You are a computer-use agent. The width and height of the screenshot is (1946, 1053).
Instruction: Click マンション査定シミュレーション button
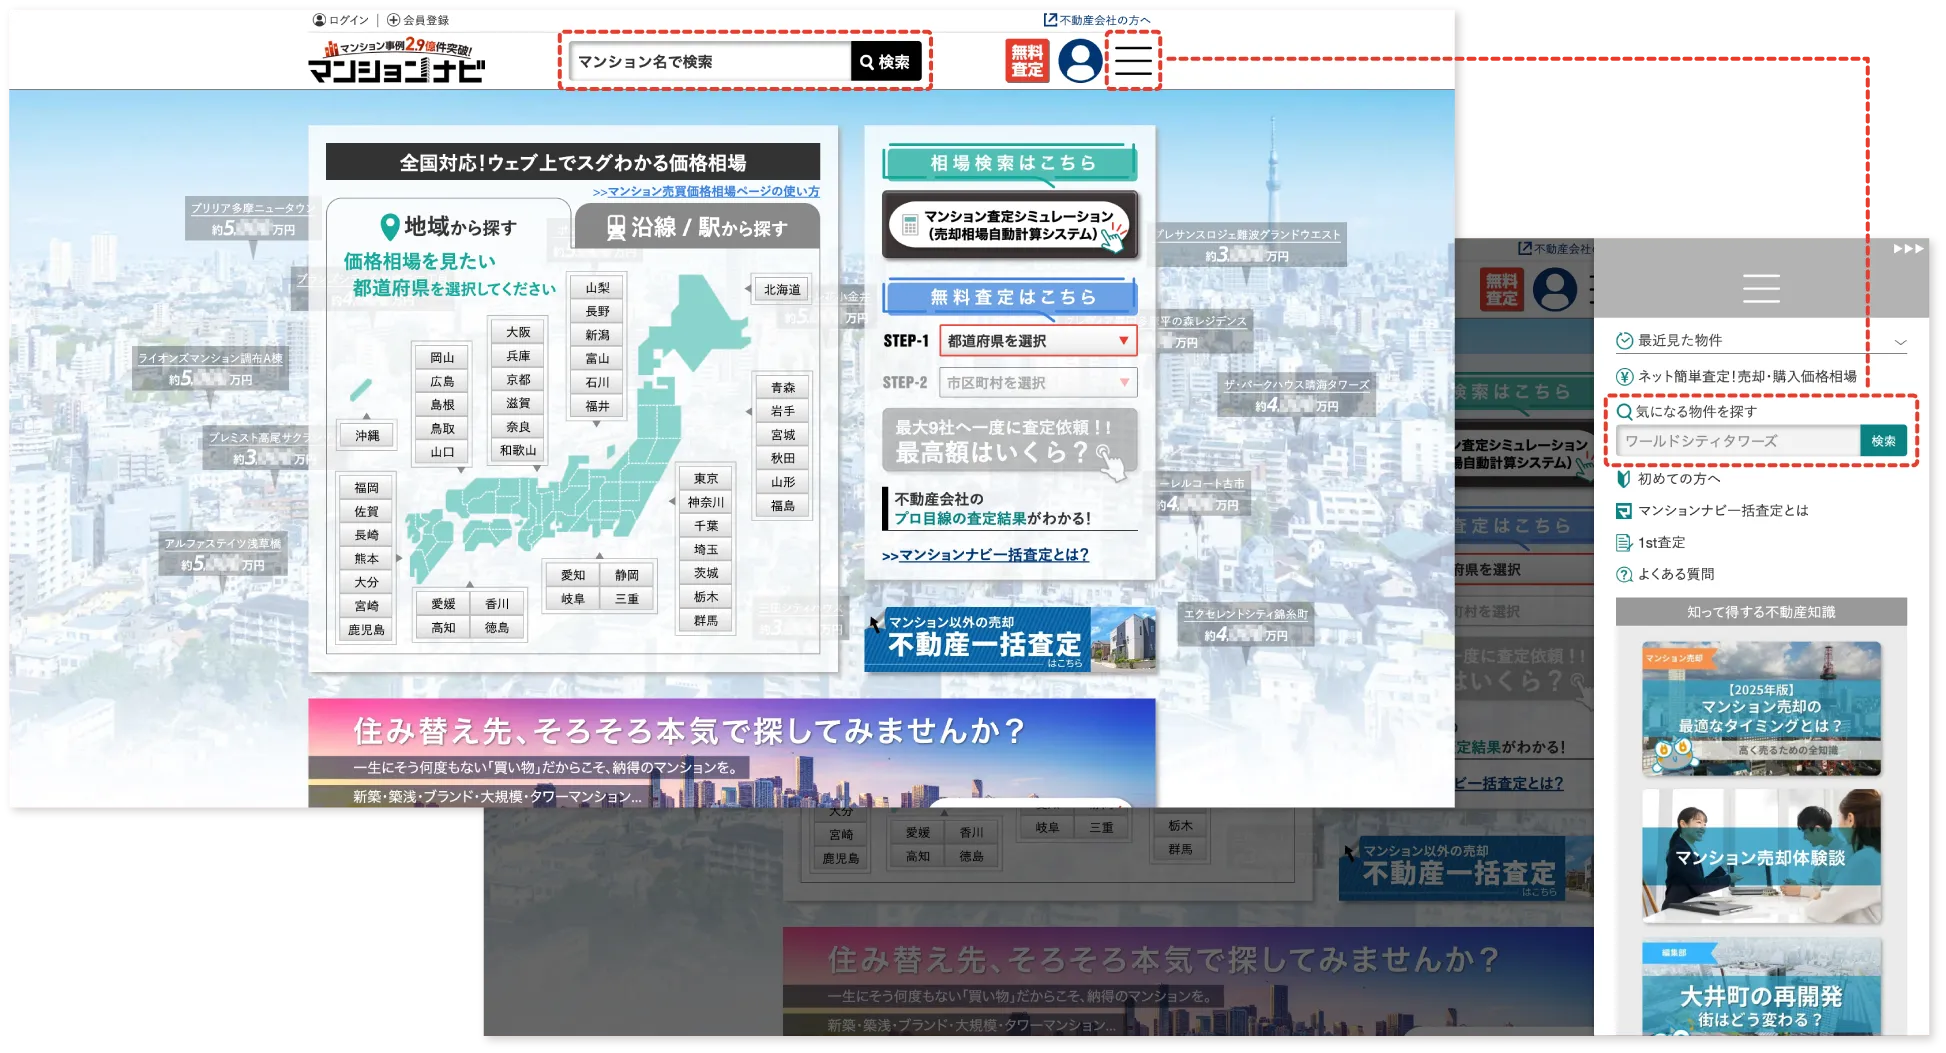click(1011, 225)
